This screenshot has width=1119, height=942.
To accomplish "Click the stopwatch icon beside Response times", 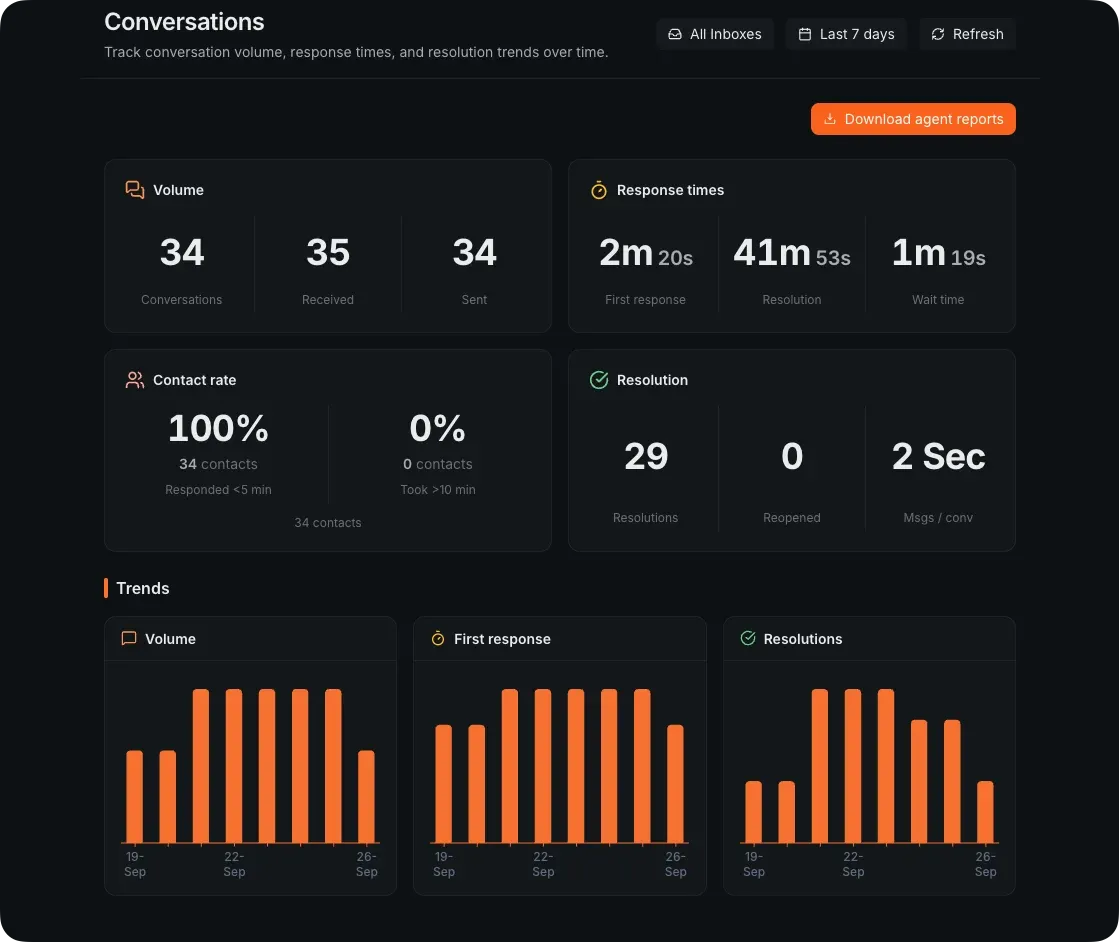I will pyautogui.click(x=599, y=190).
